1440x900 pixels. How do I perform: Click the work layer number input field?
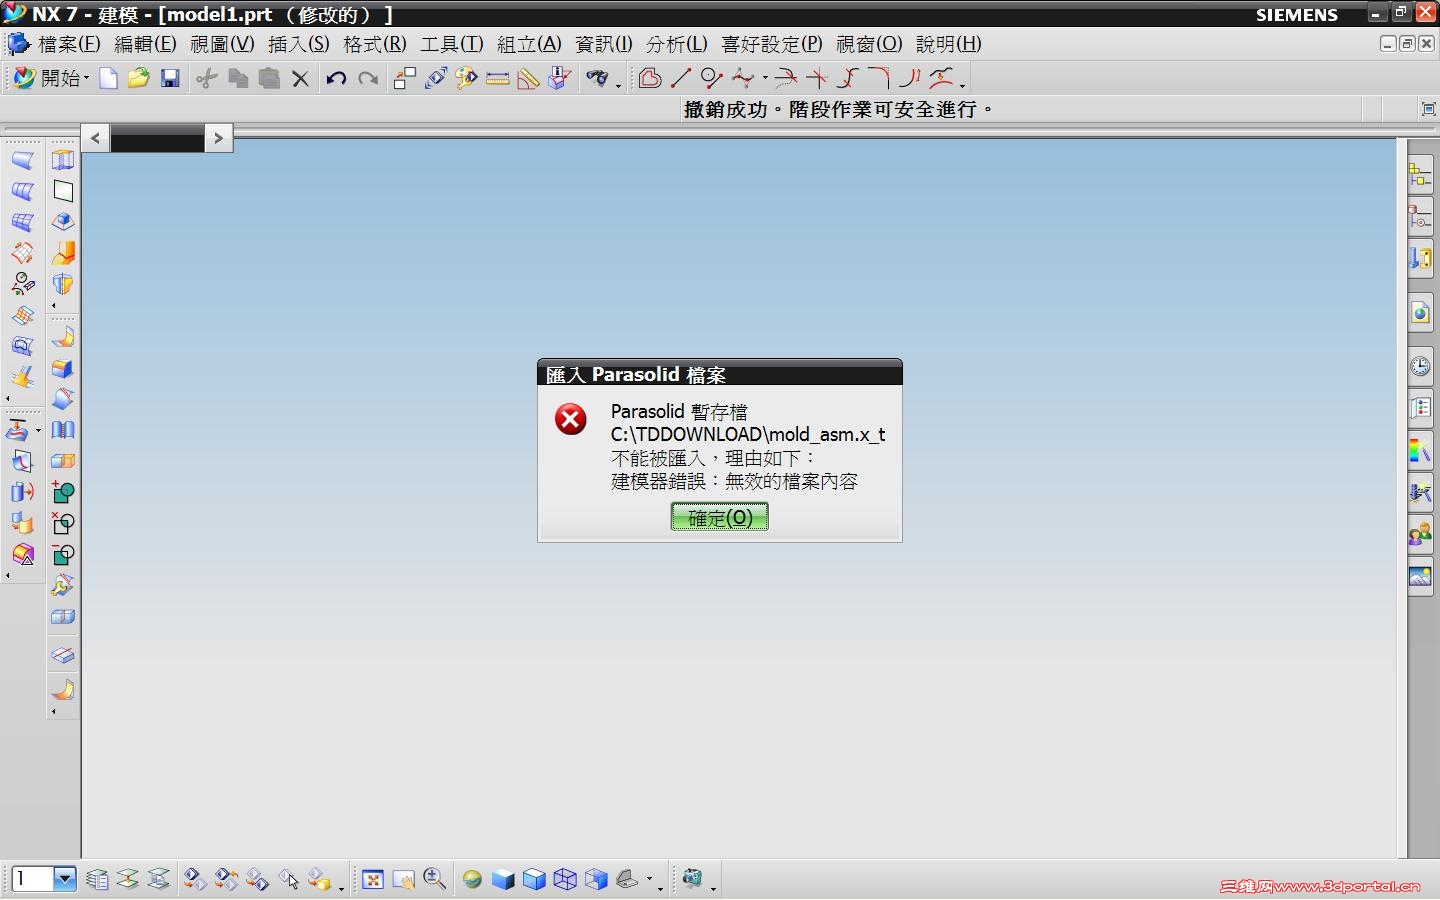pyautogui.click(x=32, y=879)
